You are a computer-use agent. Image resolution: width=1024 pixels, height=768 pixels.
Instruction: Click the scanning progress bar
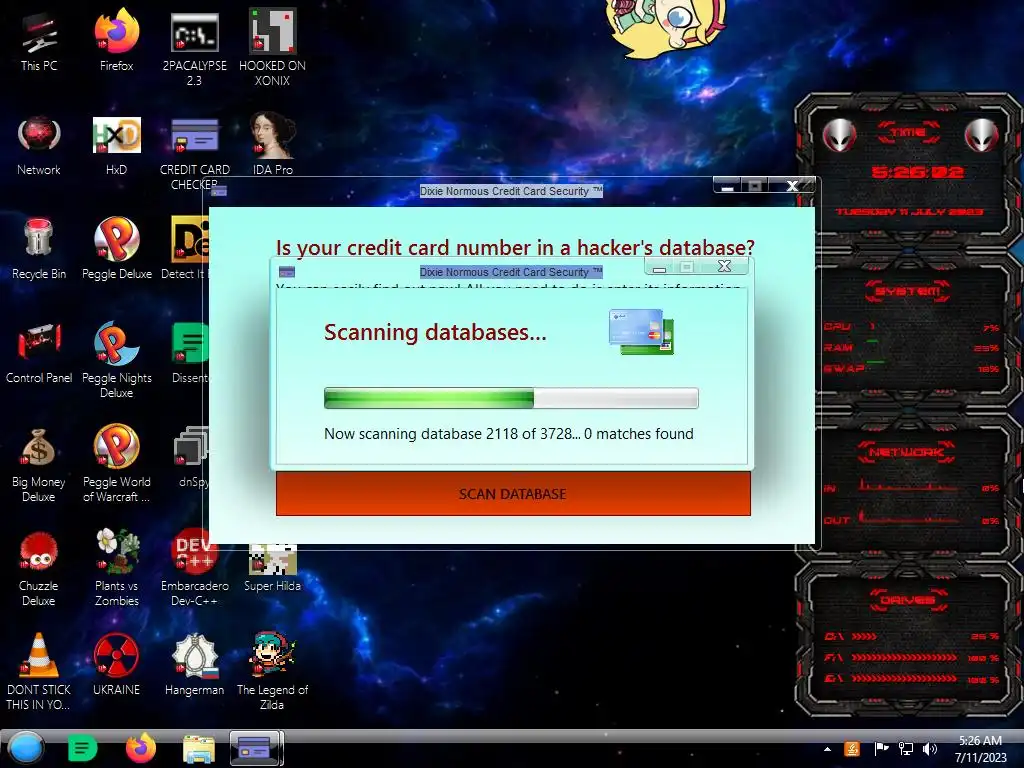(x=511, y=398)
